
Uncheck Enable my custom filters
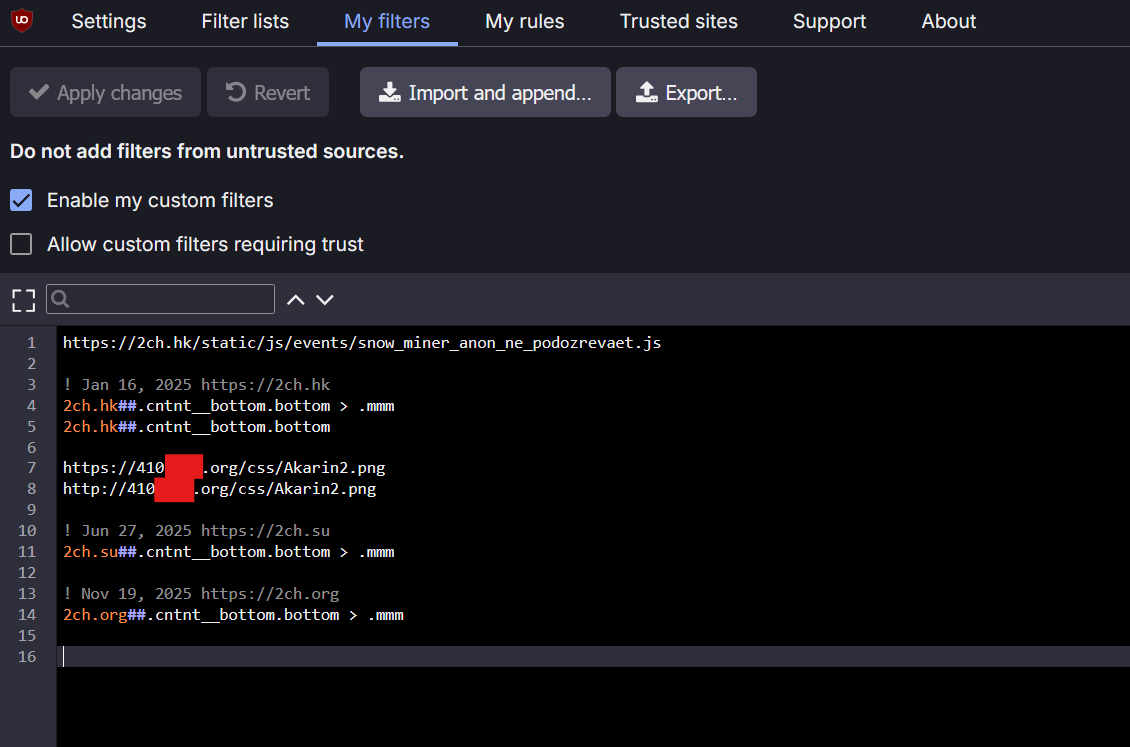[21, 200]
